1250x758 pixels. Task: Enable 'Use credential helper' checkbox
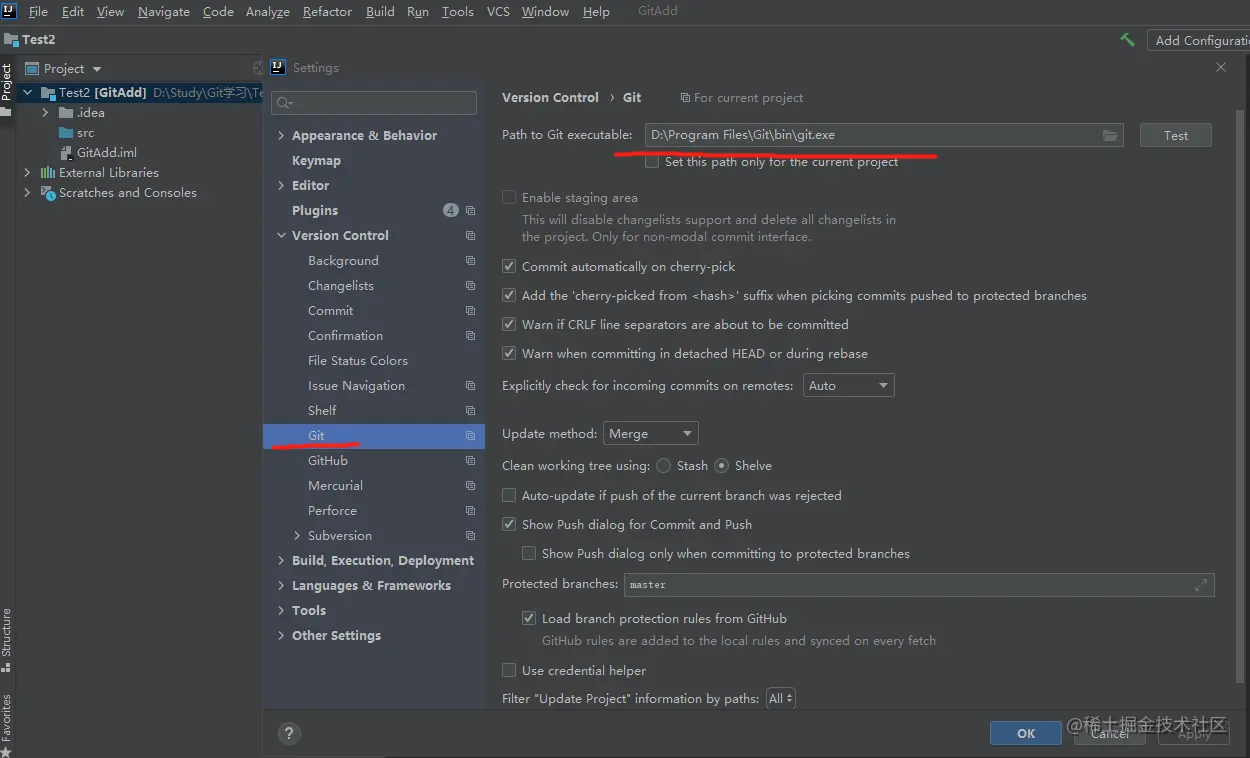click(509, 671)
